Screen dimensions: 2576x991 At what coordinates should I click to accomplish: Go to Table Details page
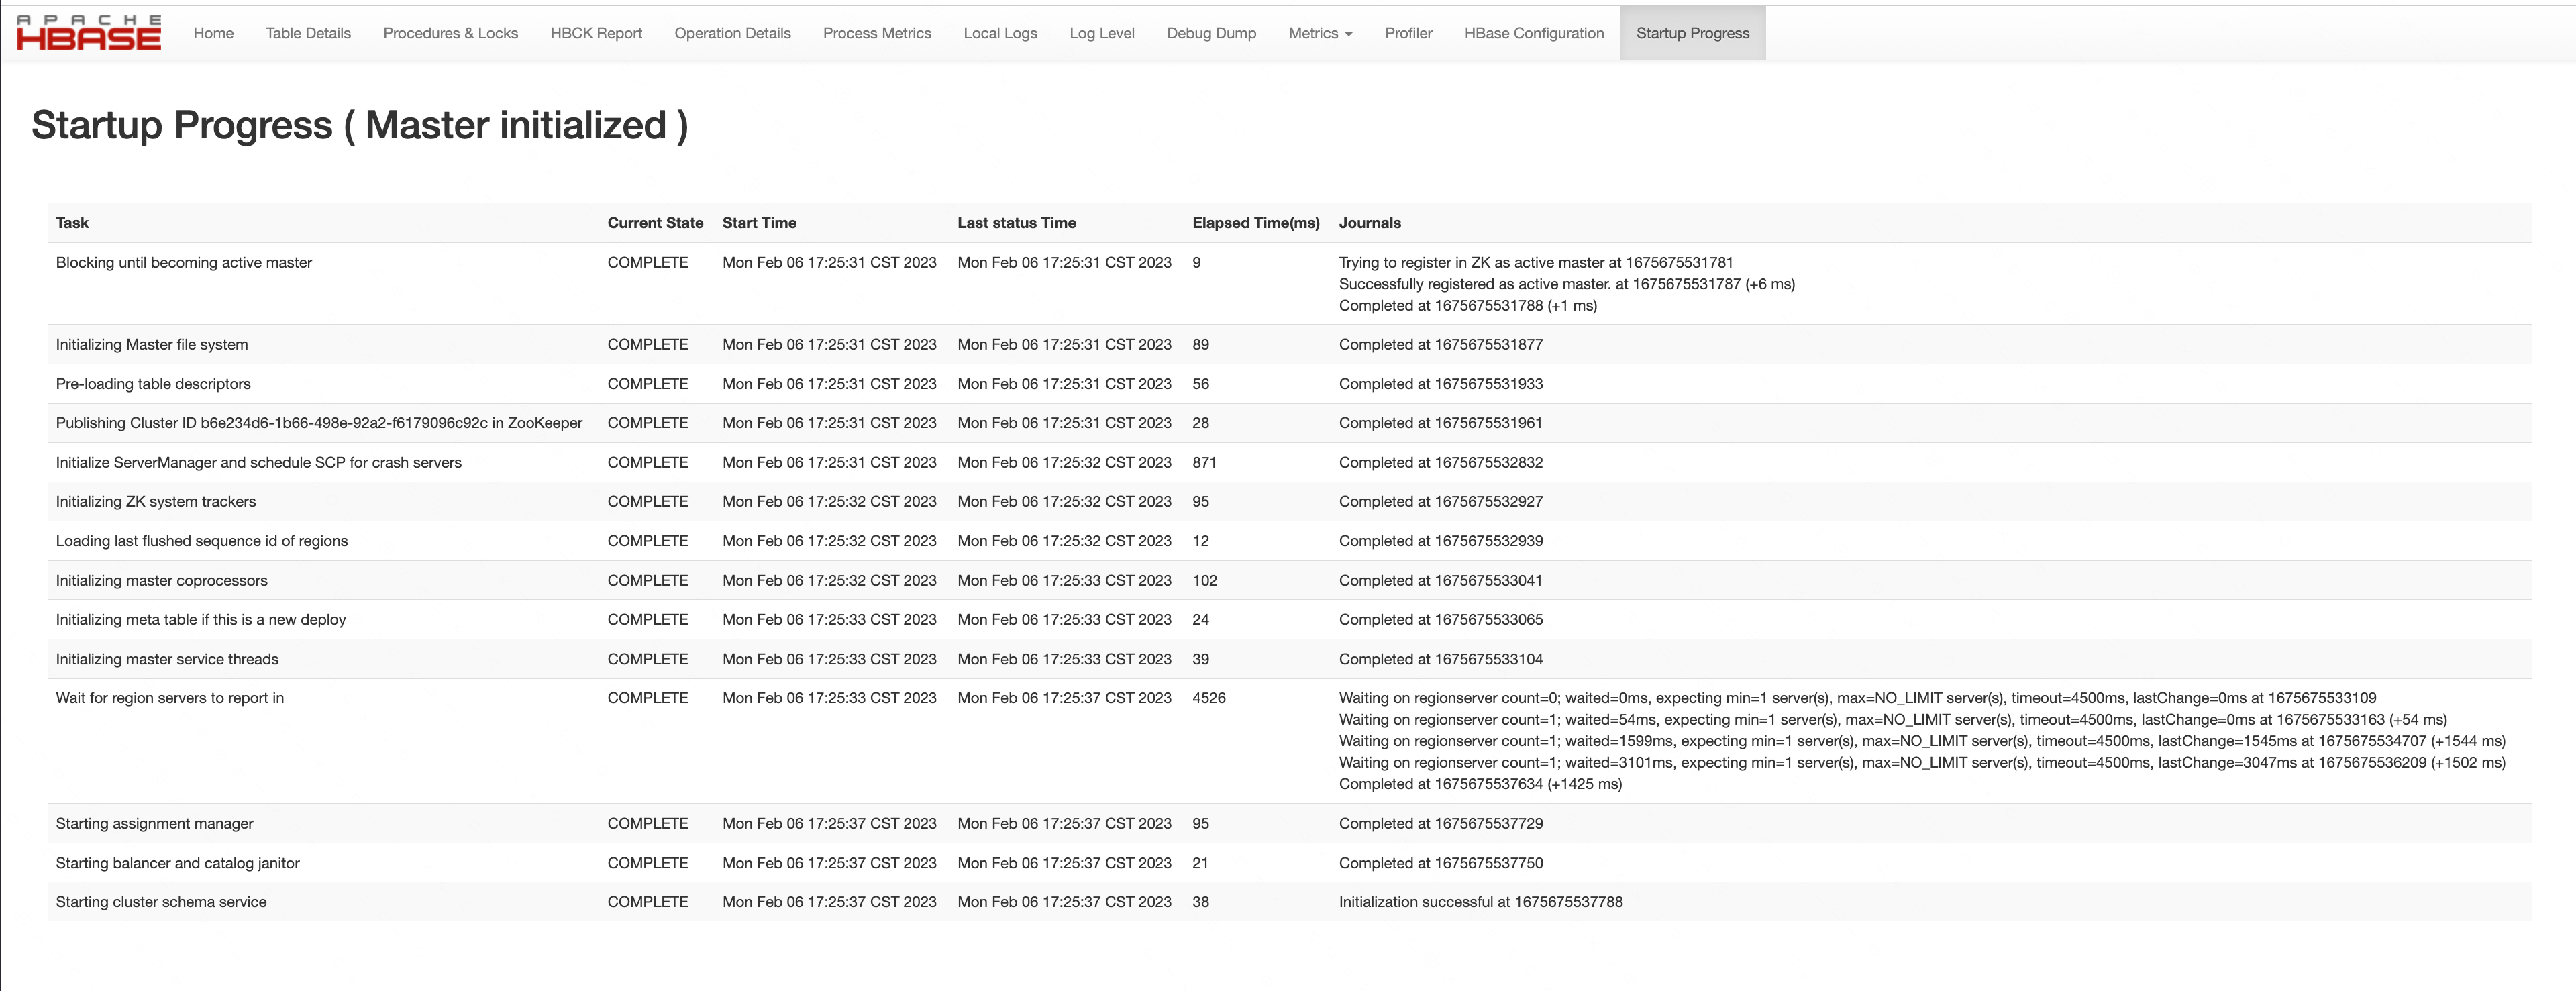(x=308, y=33)
